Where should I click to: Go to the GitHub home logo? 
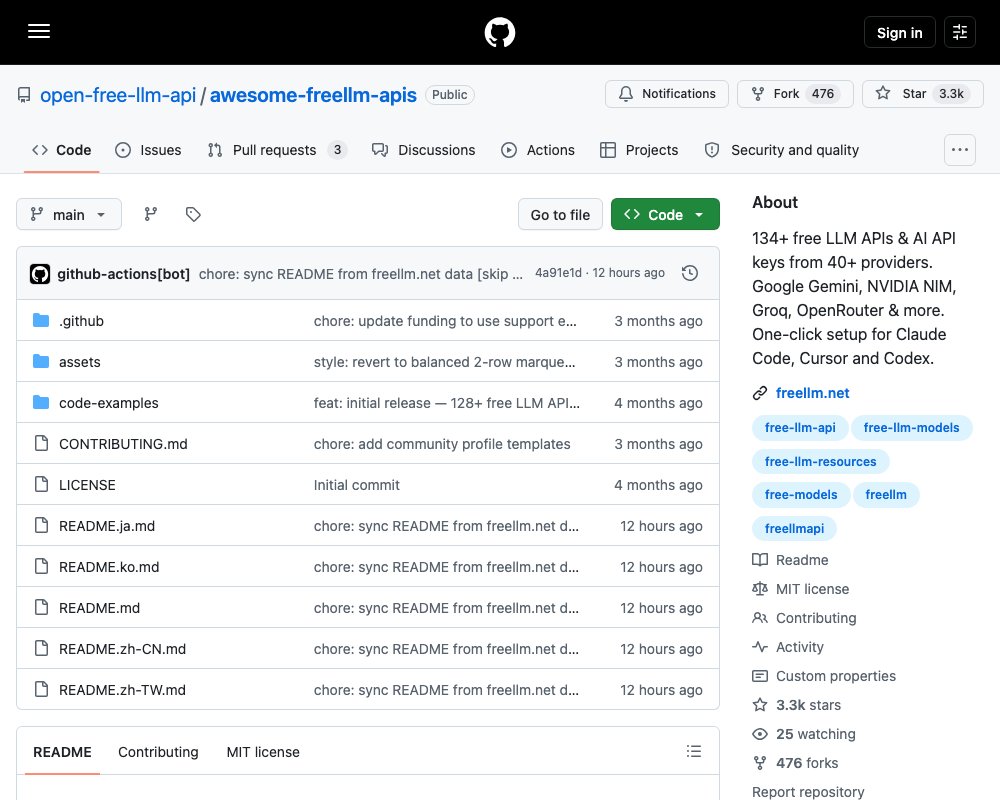[499, 32]
